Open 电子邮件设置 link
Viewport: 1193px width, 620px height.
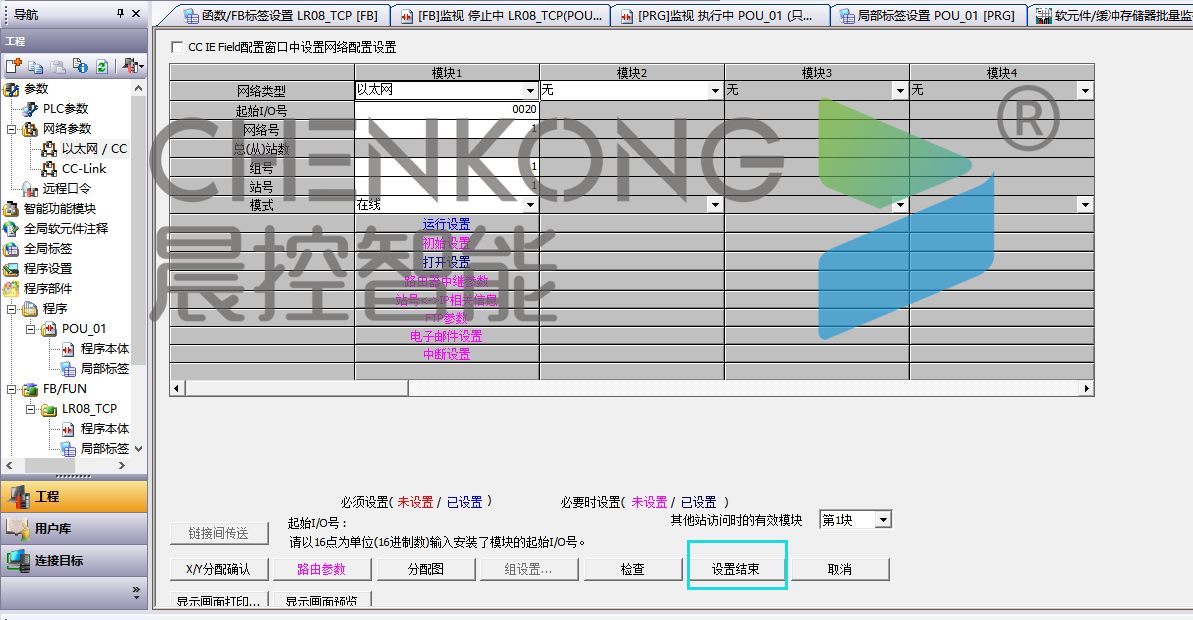point(447,336)
